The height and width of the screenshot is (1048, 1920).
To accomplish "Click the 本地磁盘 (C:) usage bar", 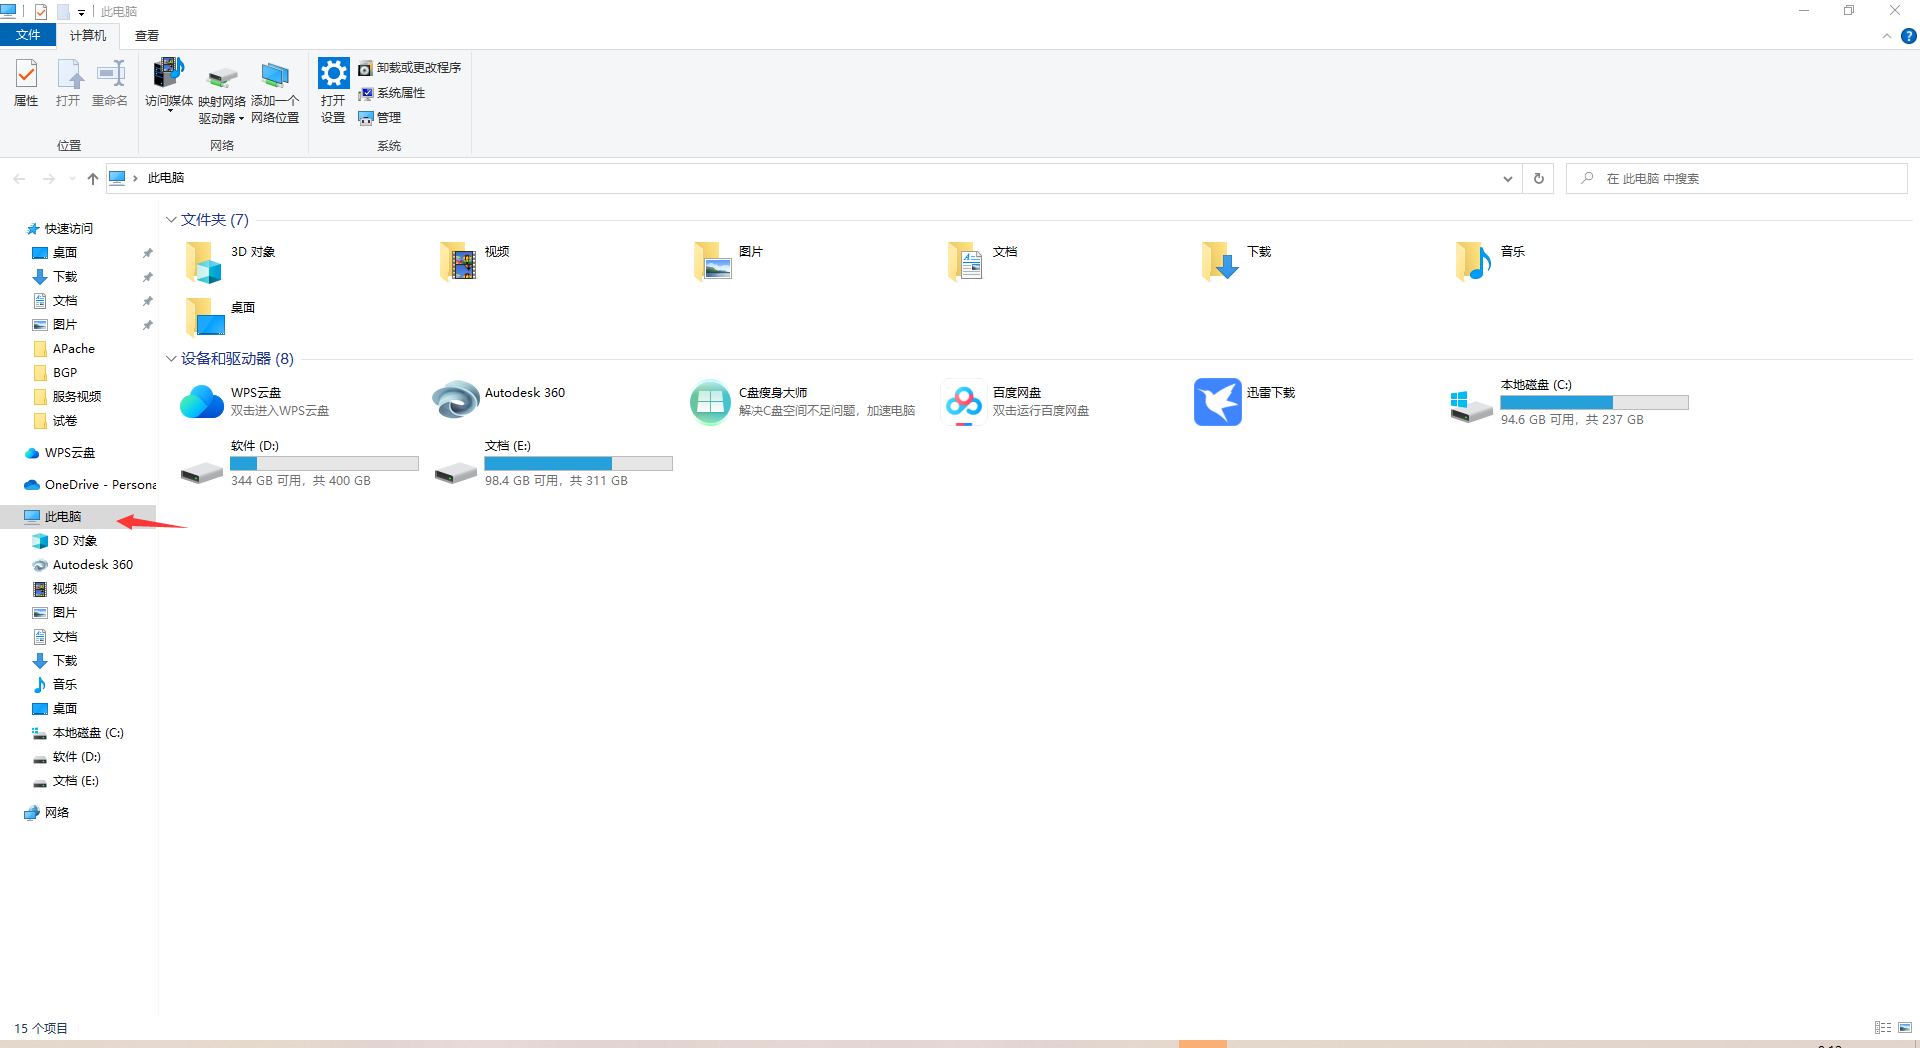I will (1594, 402).
